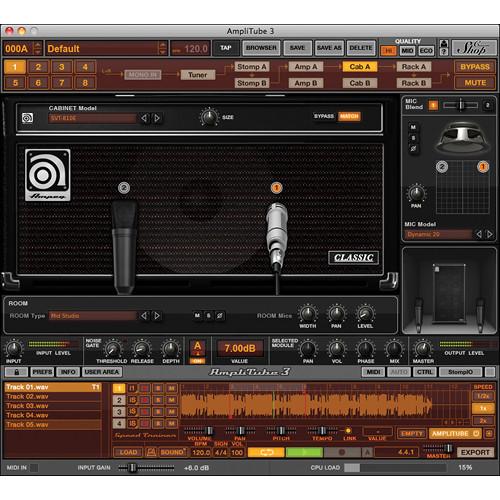Select mic marker 1 in the position grid

[x=483, y=166]
